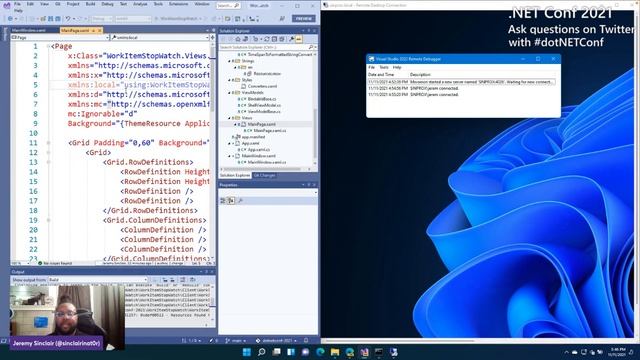Screen dimensions: 640x360
Task: Collapse Grid.ColumnDefinitions on line 19
Action: 48,220
